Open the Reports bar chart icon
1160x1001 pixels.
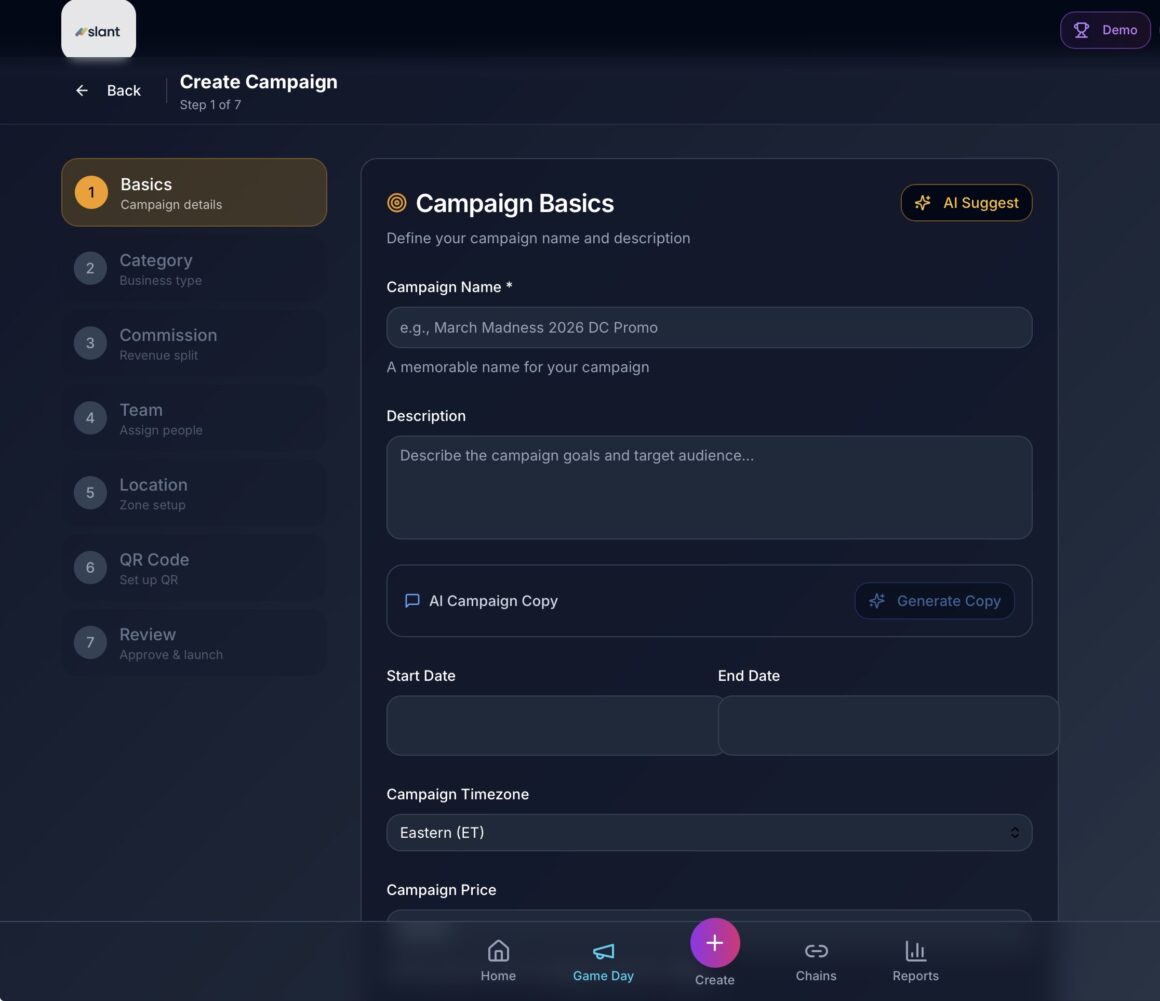[915, 950]
